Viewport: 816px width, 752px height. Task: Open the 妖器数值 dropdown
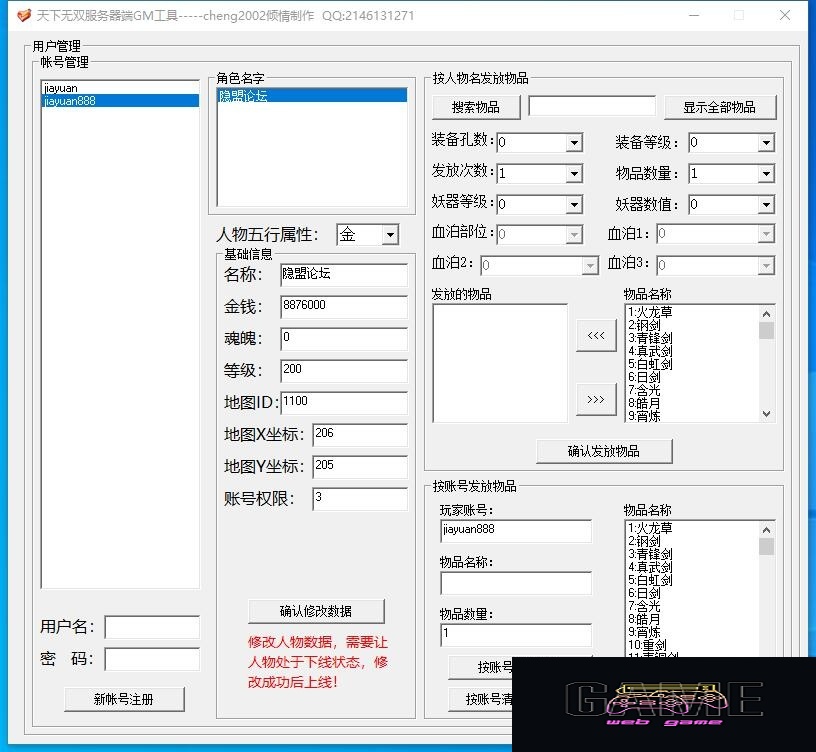pyautogui.click(x=766, y=204)
